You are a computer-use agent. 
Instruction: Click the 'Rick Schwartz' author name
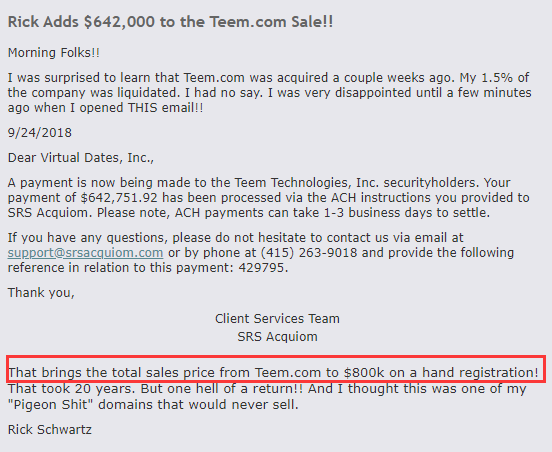[x=50, y=429]
